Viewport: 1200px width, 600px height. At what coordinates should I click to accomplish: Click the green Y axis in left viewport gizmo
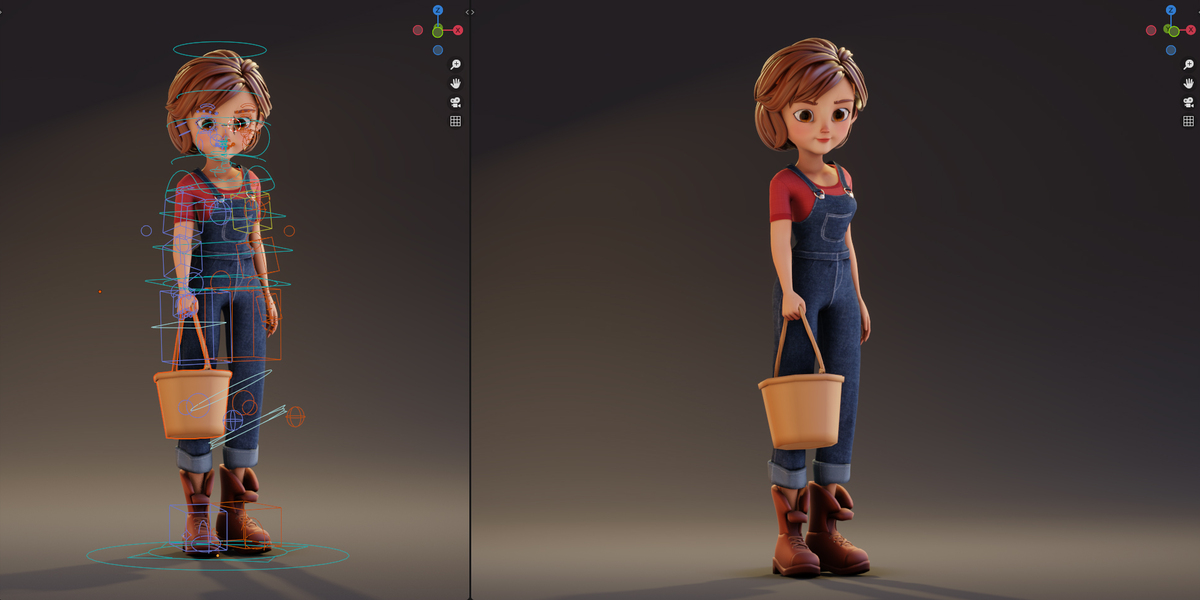[x=438, y=31]
